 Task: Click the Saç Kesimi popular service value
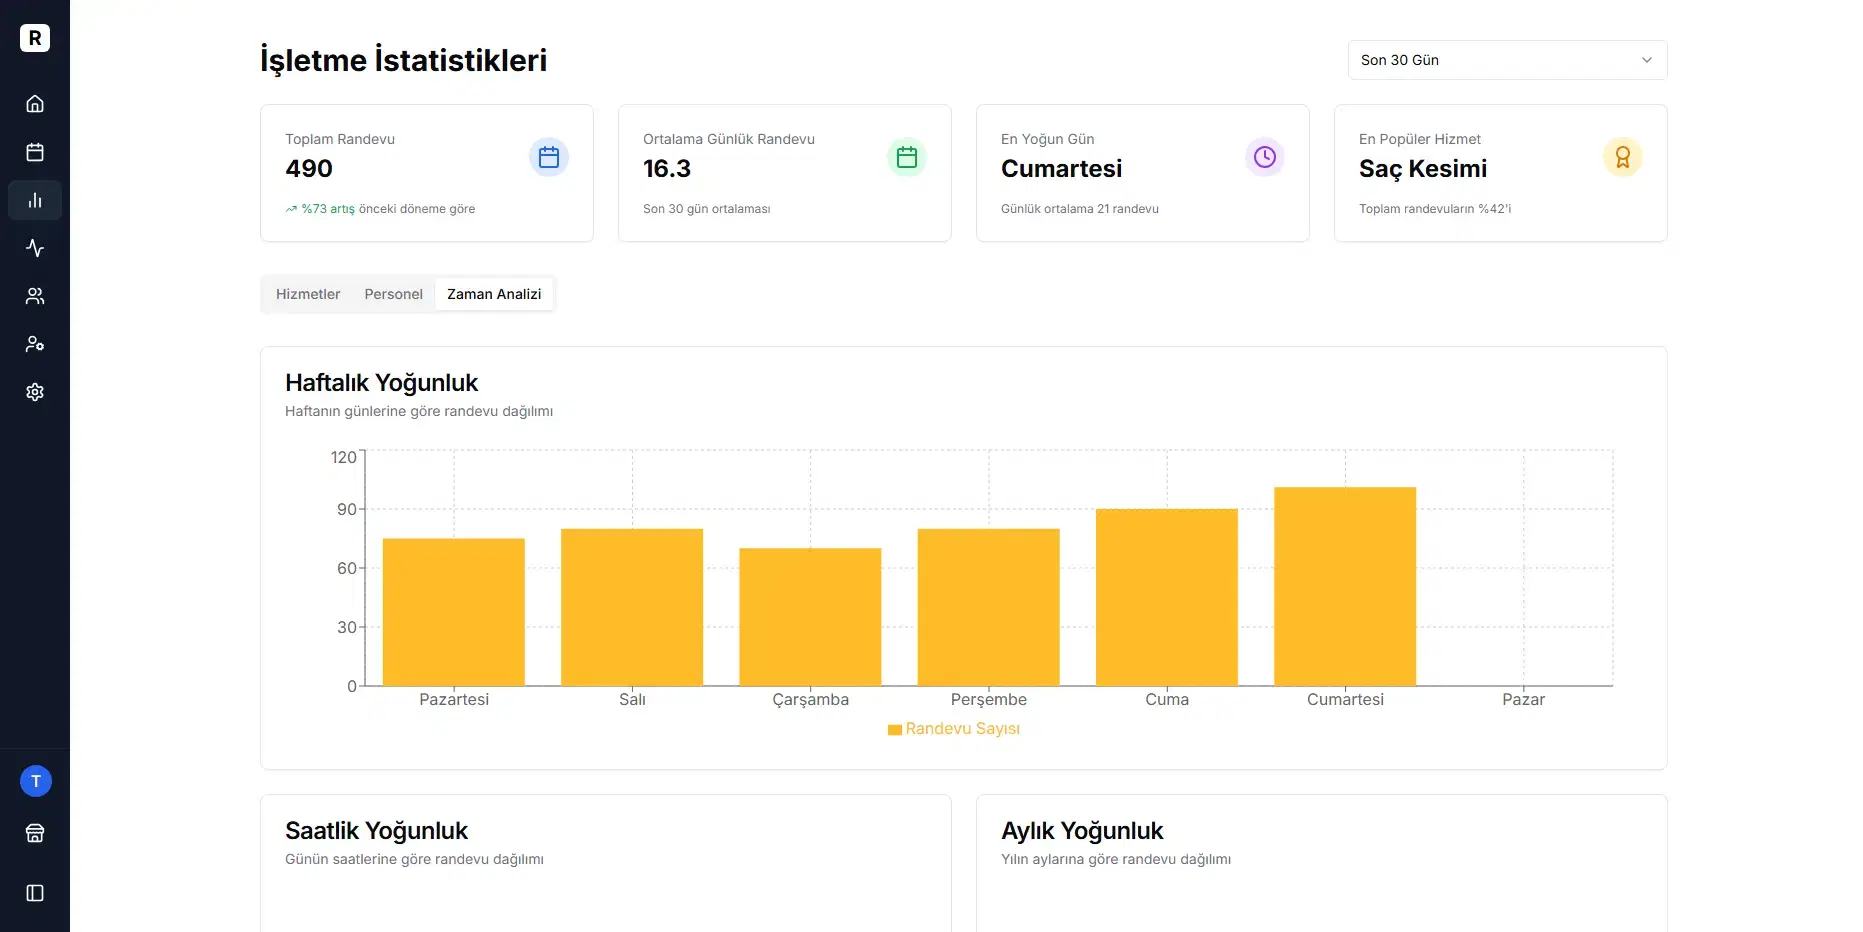tap(1423, 169)
